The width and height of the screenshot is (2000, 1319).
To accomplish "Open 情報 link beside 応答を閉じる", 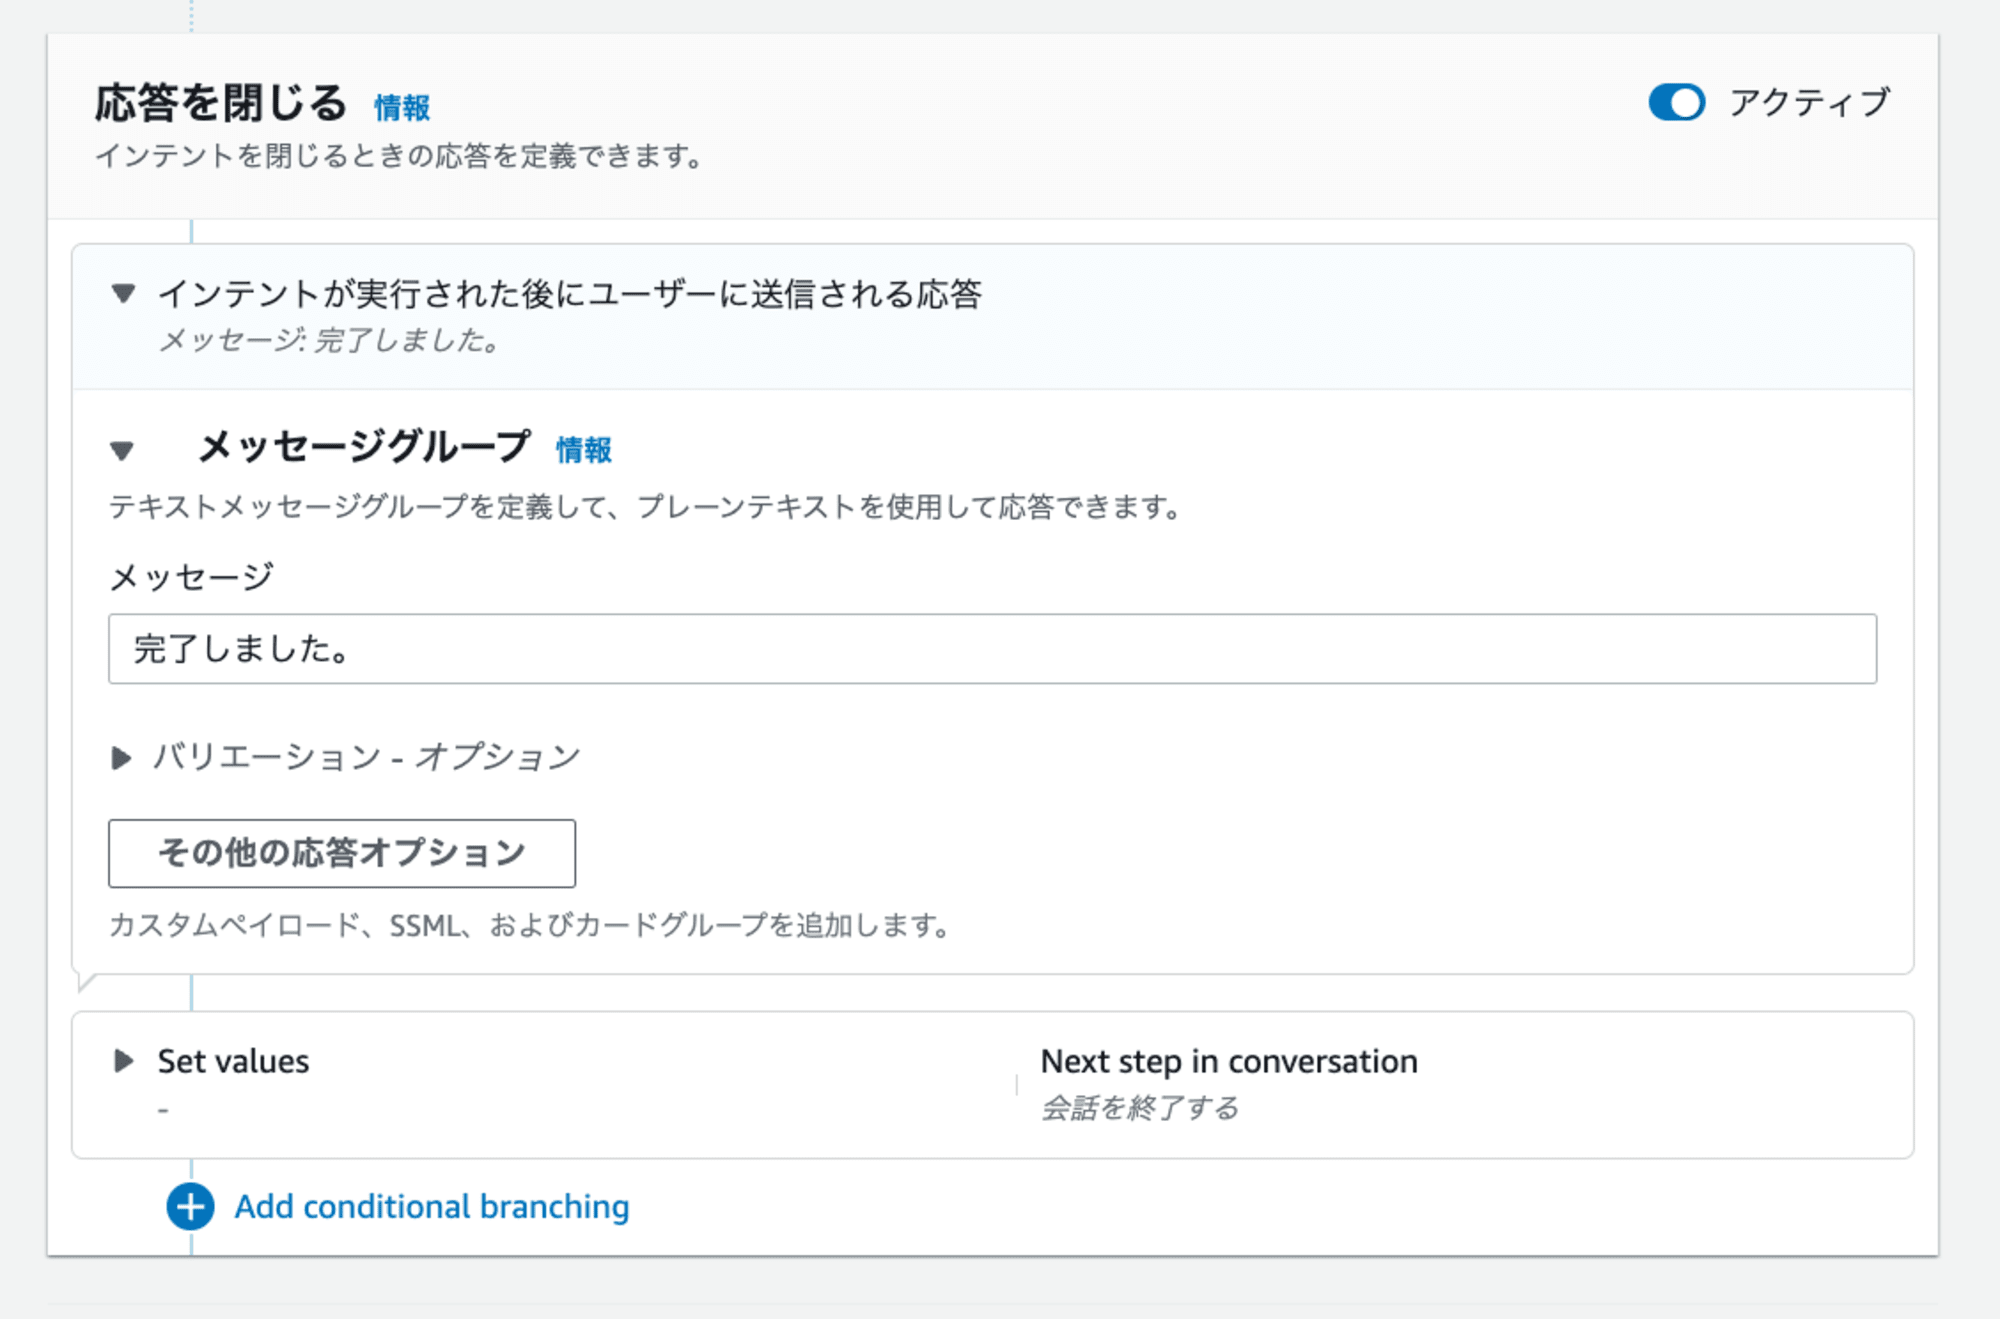I will coord(402,107).
